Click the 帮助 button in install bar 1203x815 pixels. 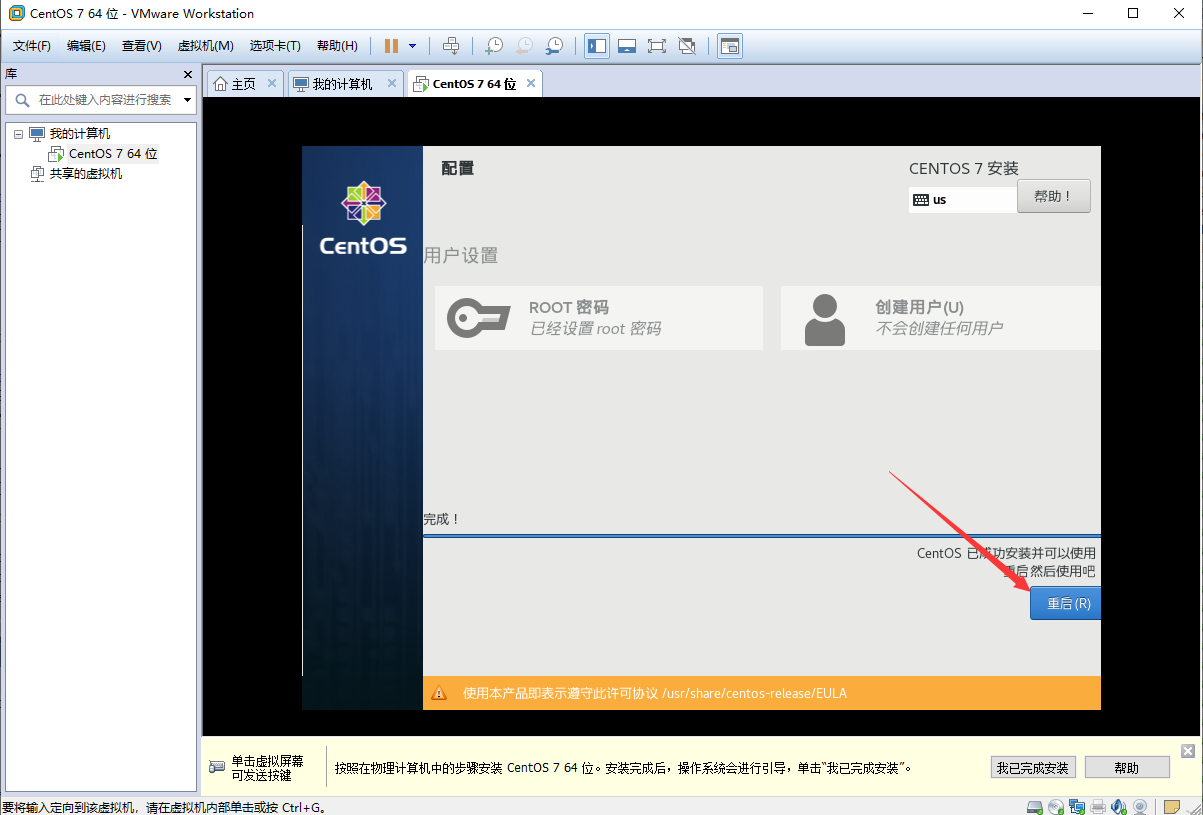[x=1126, y=768]
